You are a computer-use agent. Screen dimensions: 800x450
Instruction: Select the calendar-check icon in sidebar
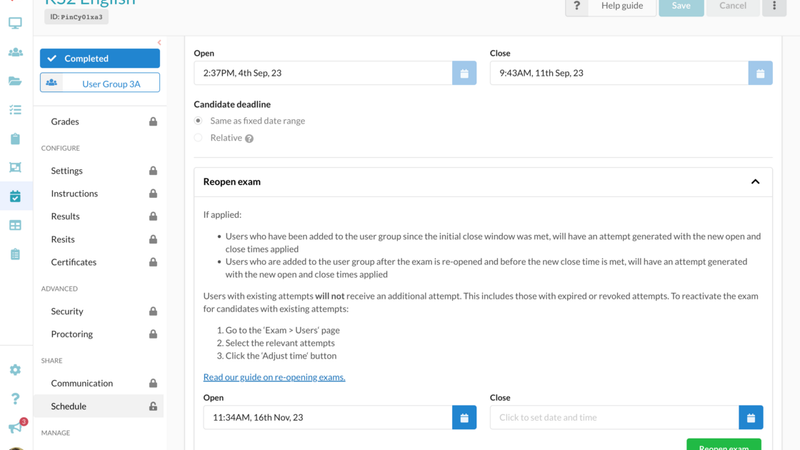[x=15, y=196]
